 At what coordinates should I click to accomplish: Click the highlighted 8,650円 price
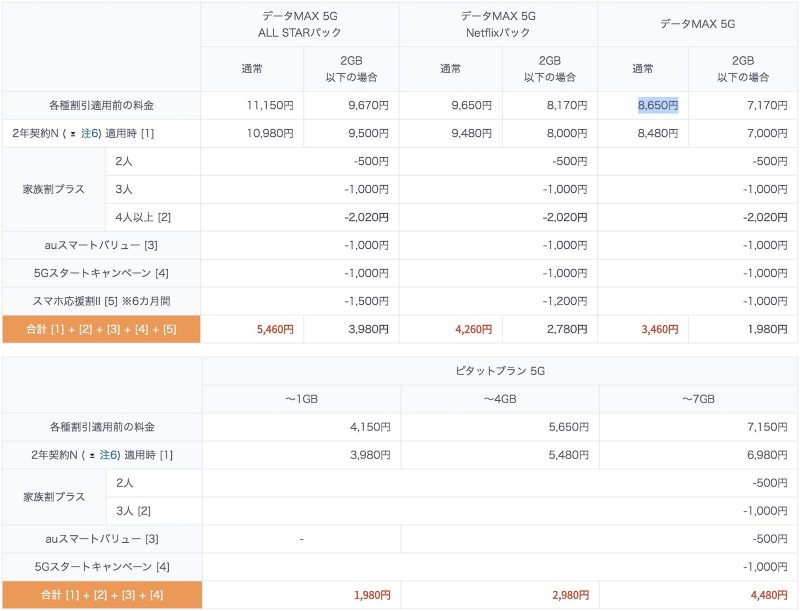pyautogui.click(x=658, y=105)
